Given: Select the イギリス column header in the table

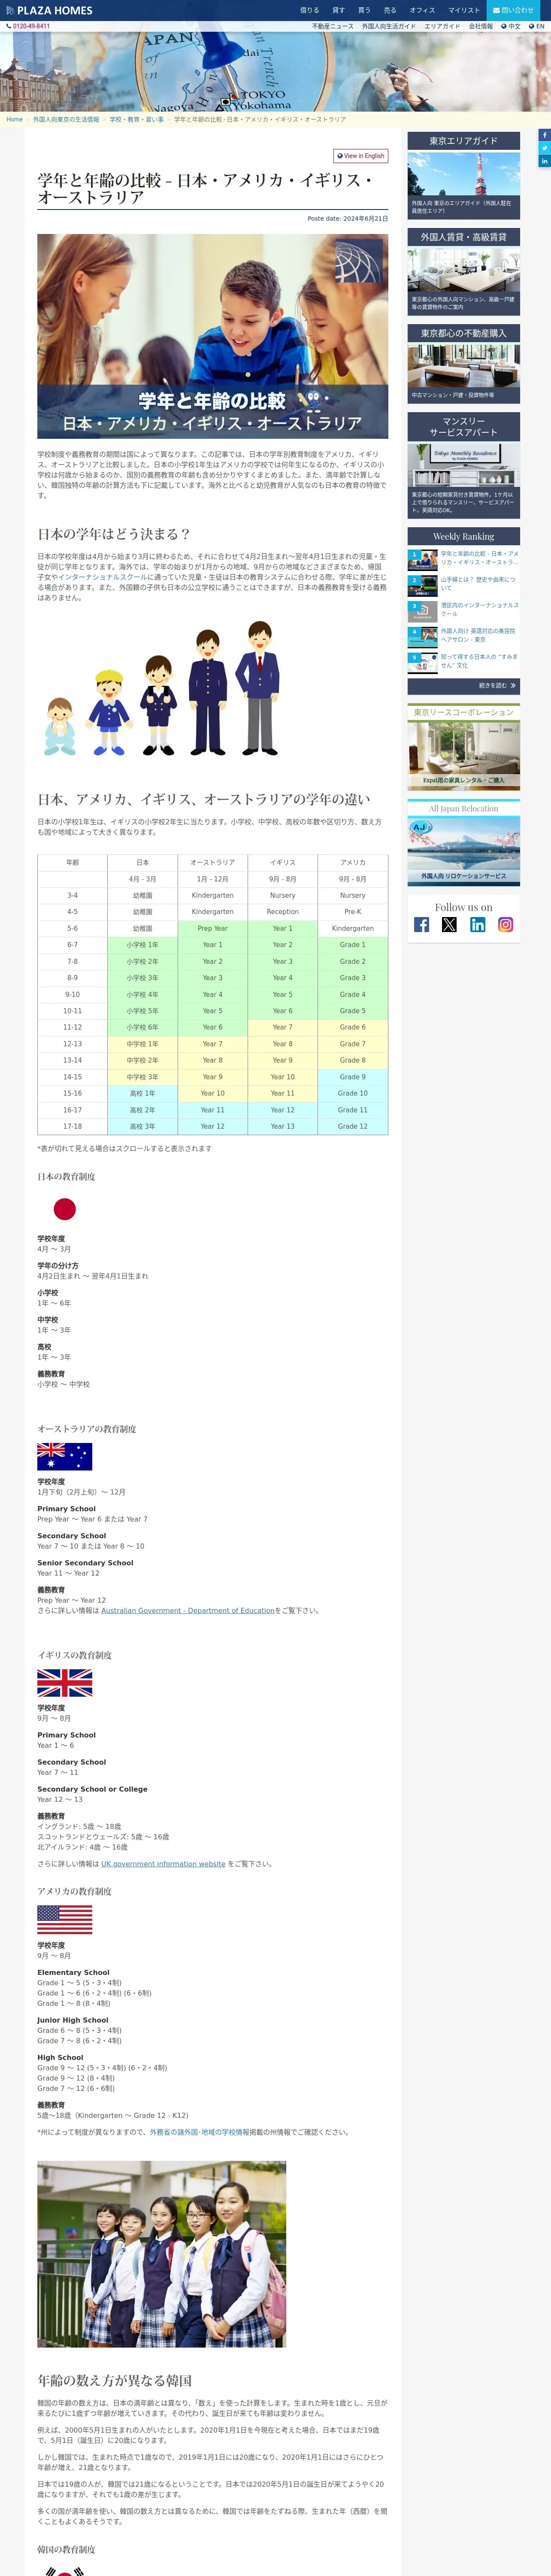Looking at the screenshot, I should [282, 862].
